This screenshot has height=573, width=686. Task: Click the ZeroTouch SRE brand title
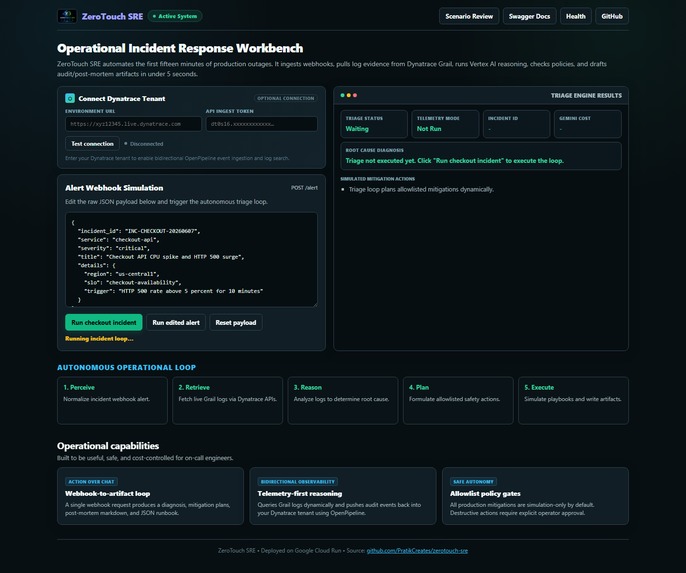[x=112, y=16]
